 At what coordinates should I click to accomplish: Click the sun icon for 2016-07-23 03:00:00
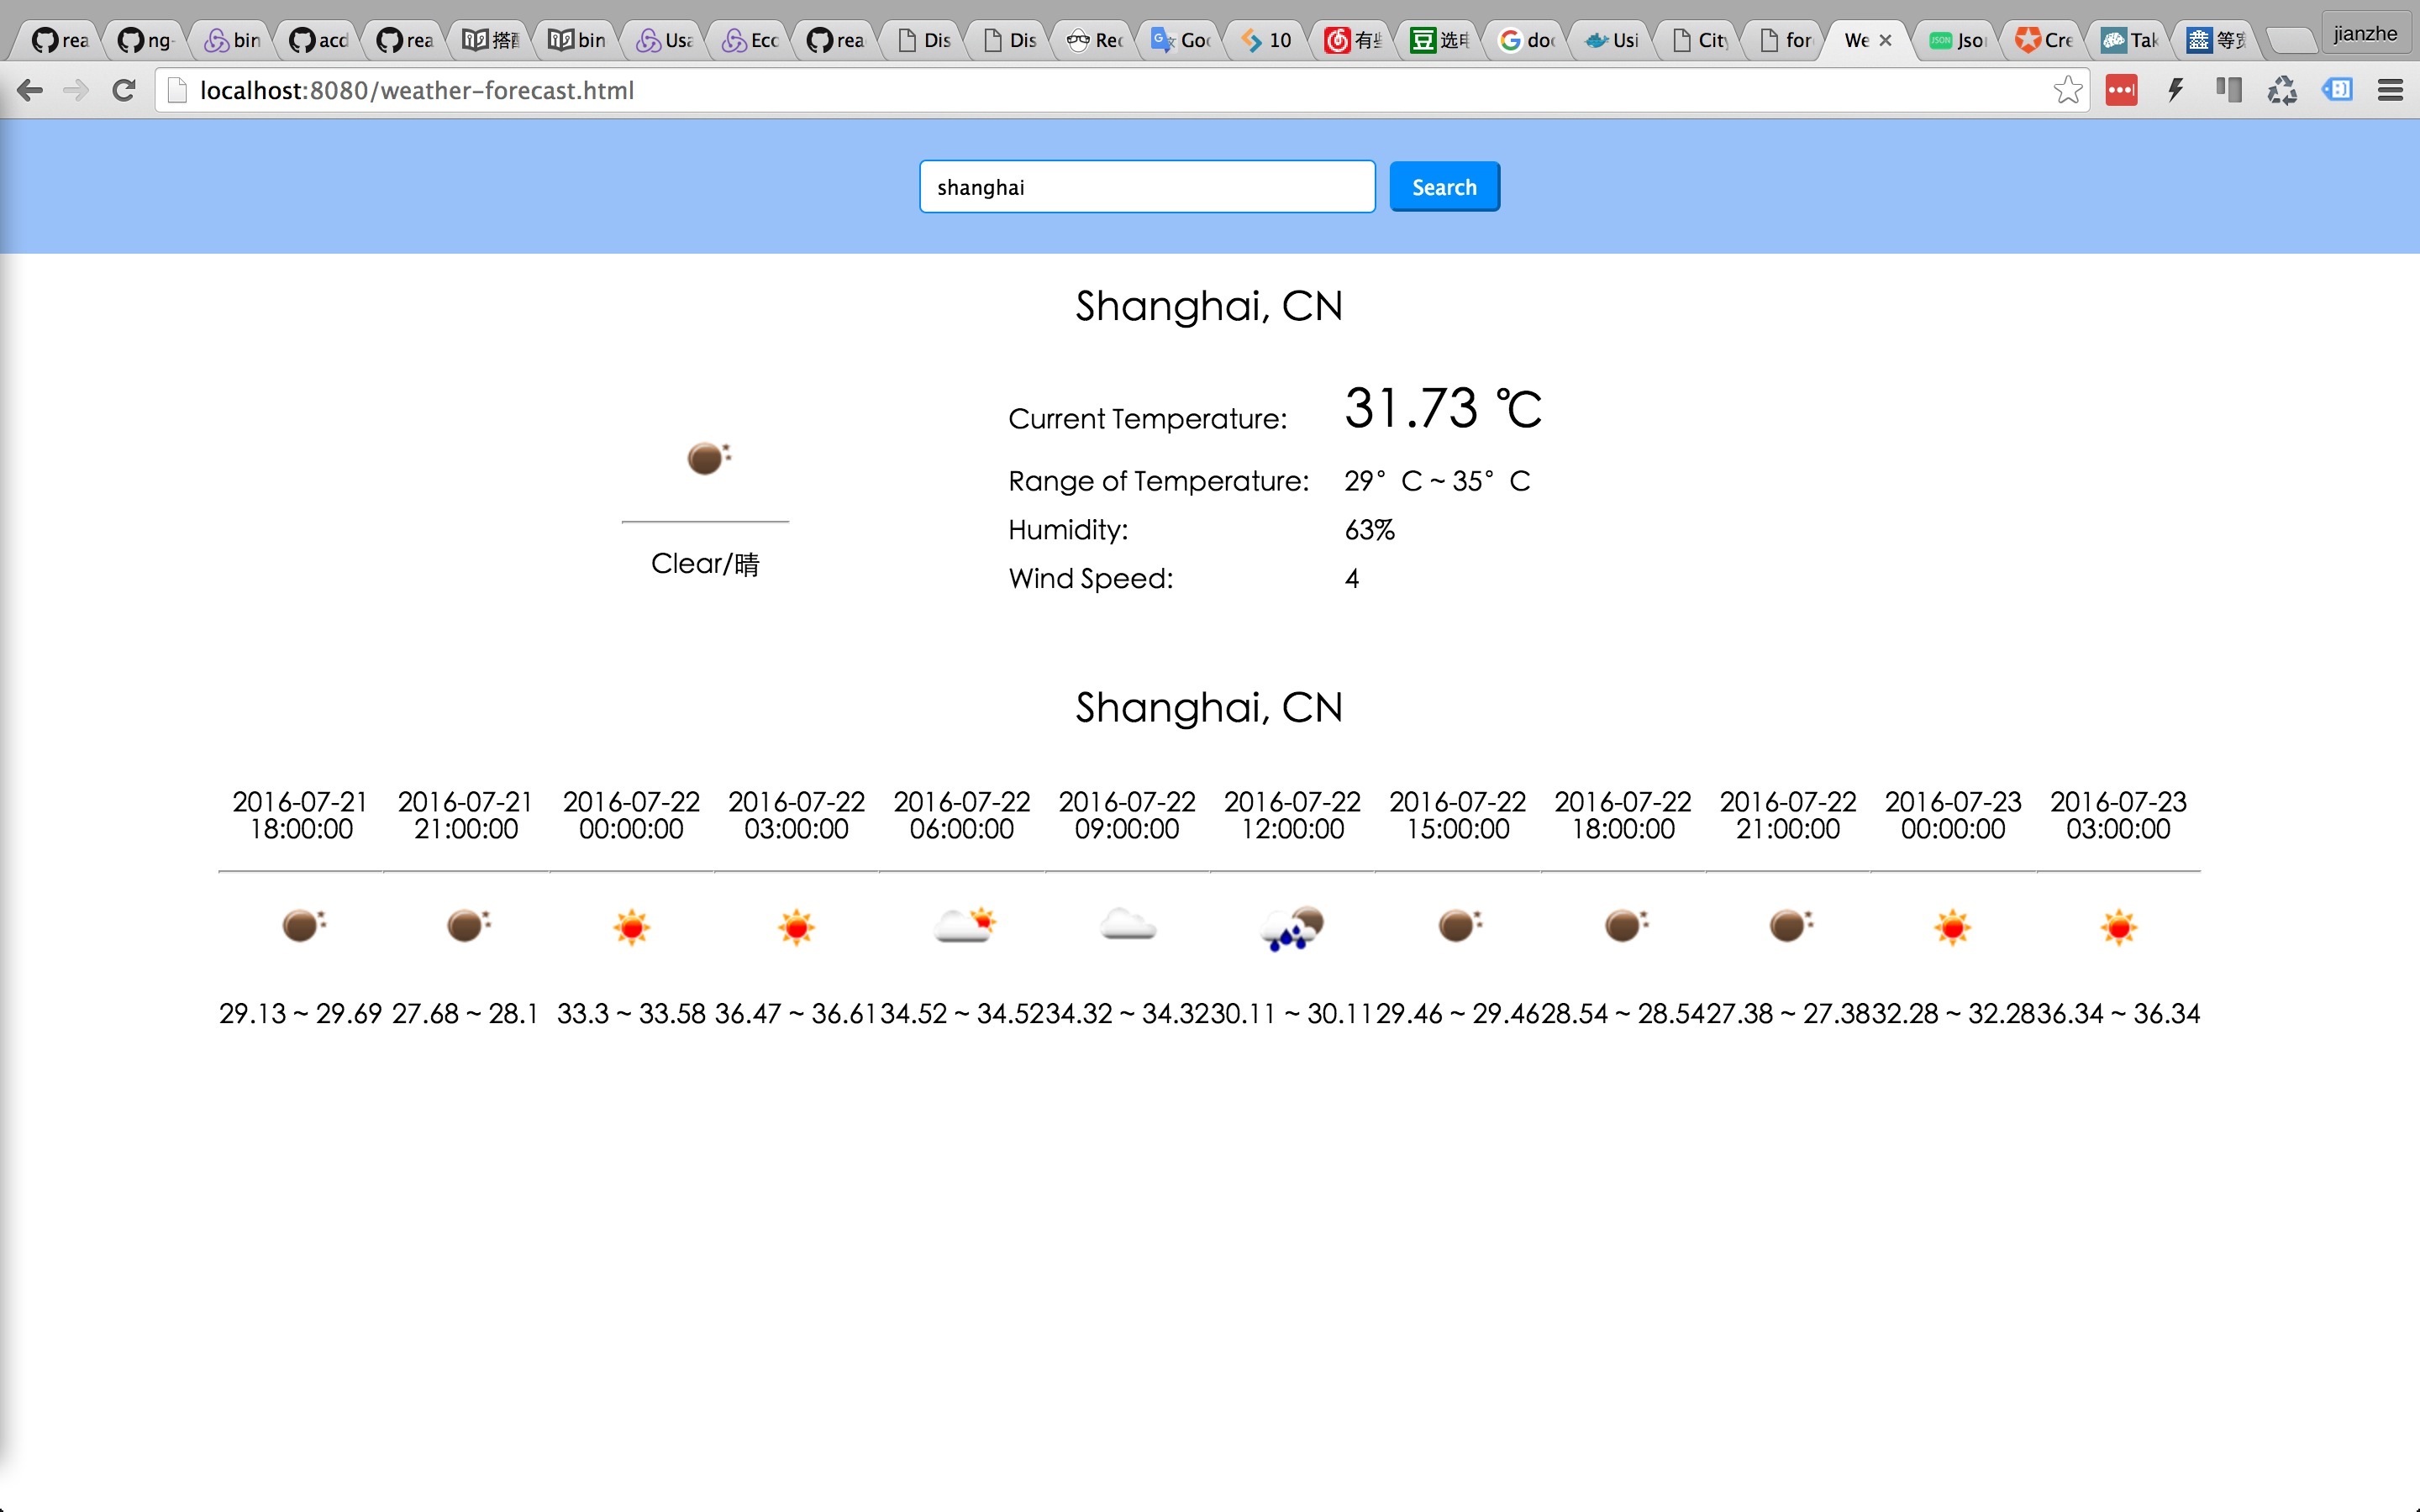[x=2118, y=928]
